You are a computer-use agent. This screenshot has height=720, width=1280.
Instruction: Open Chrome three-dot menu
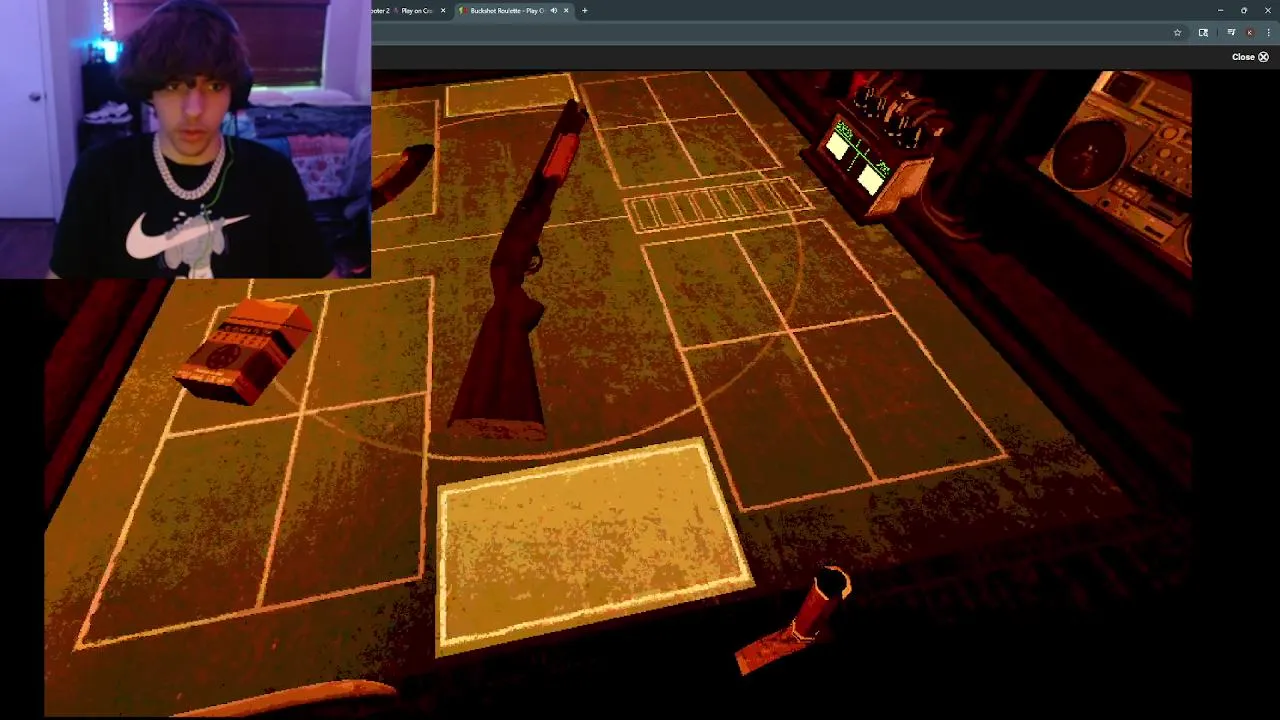(1268, 33)
